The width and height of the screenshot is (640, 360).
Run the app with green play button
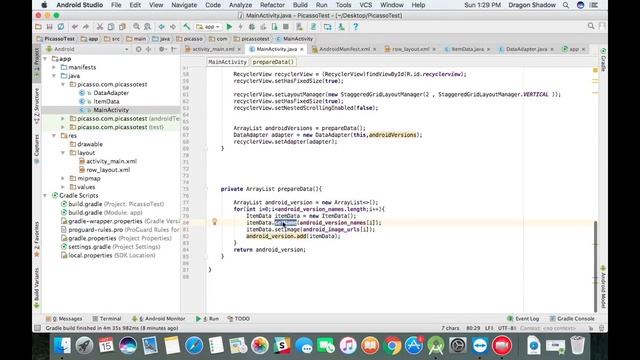(x=229, y=27)
